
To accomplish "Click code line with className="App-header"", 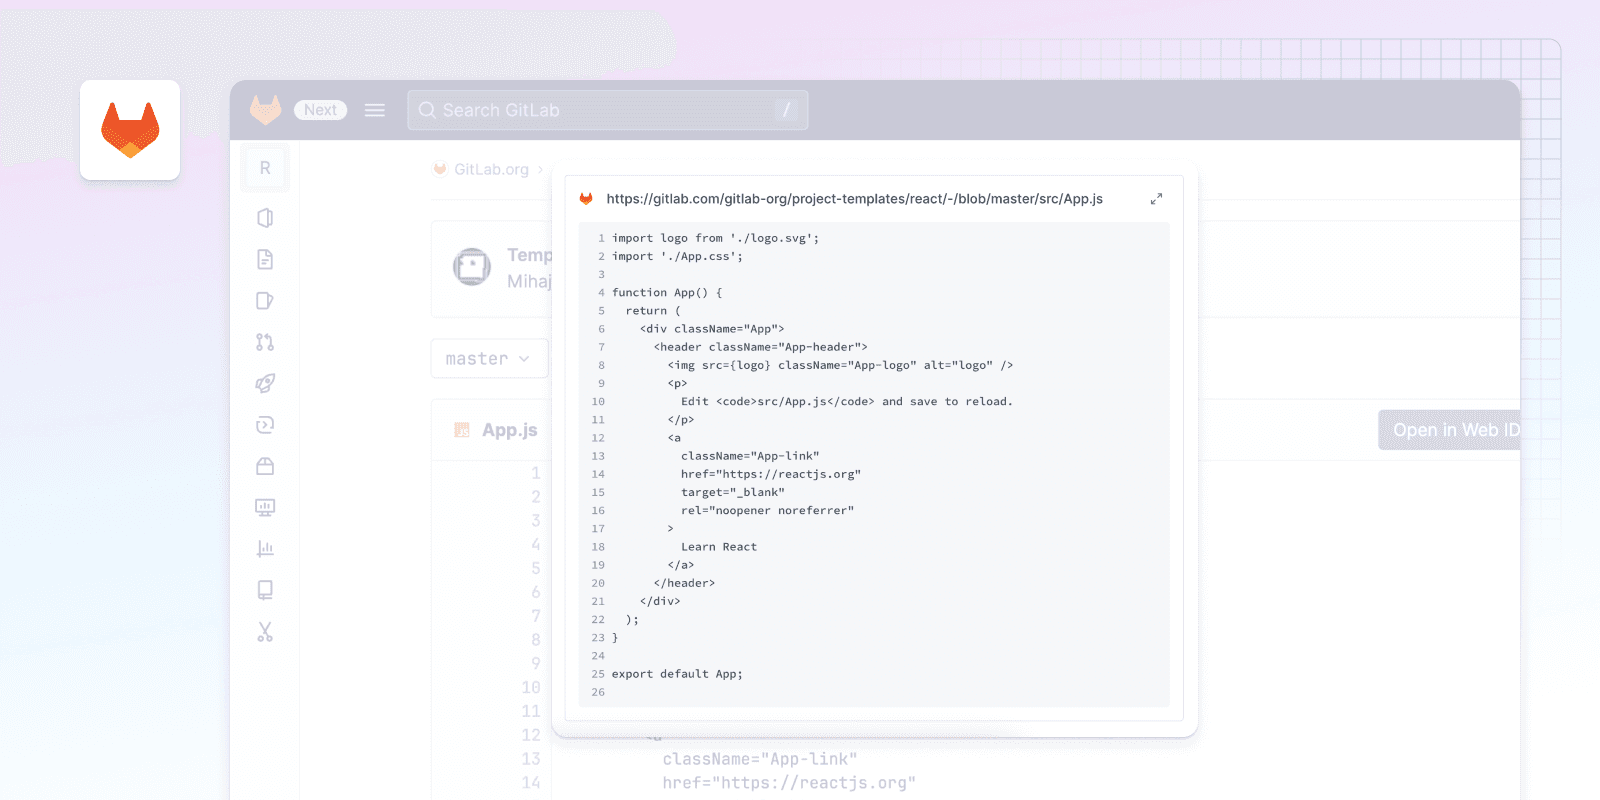I will click(x=760, y=347).
